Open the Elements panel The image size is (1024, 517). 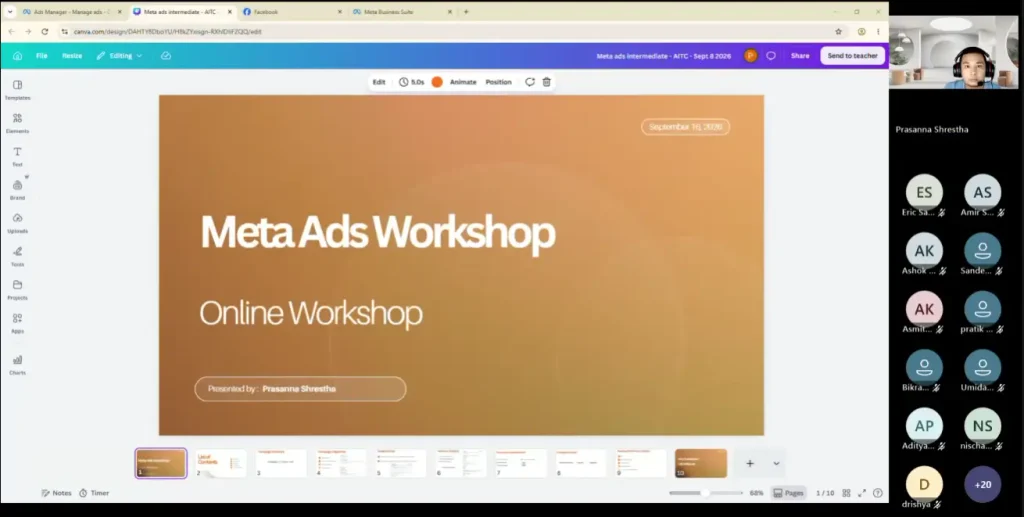pyautogui.click(x=18, y=123)
